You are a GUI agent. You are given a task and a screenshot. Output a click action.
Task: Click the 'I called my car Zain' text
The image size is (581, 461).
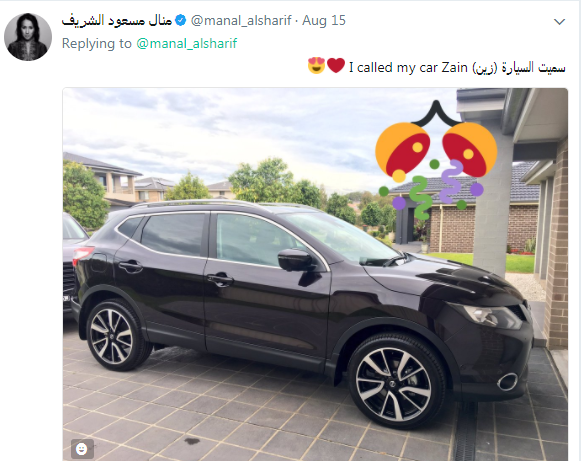[408, 67]
